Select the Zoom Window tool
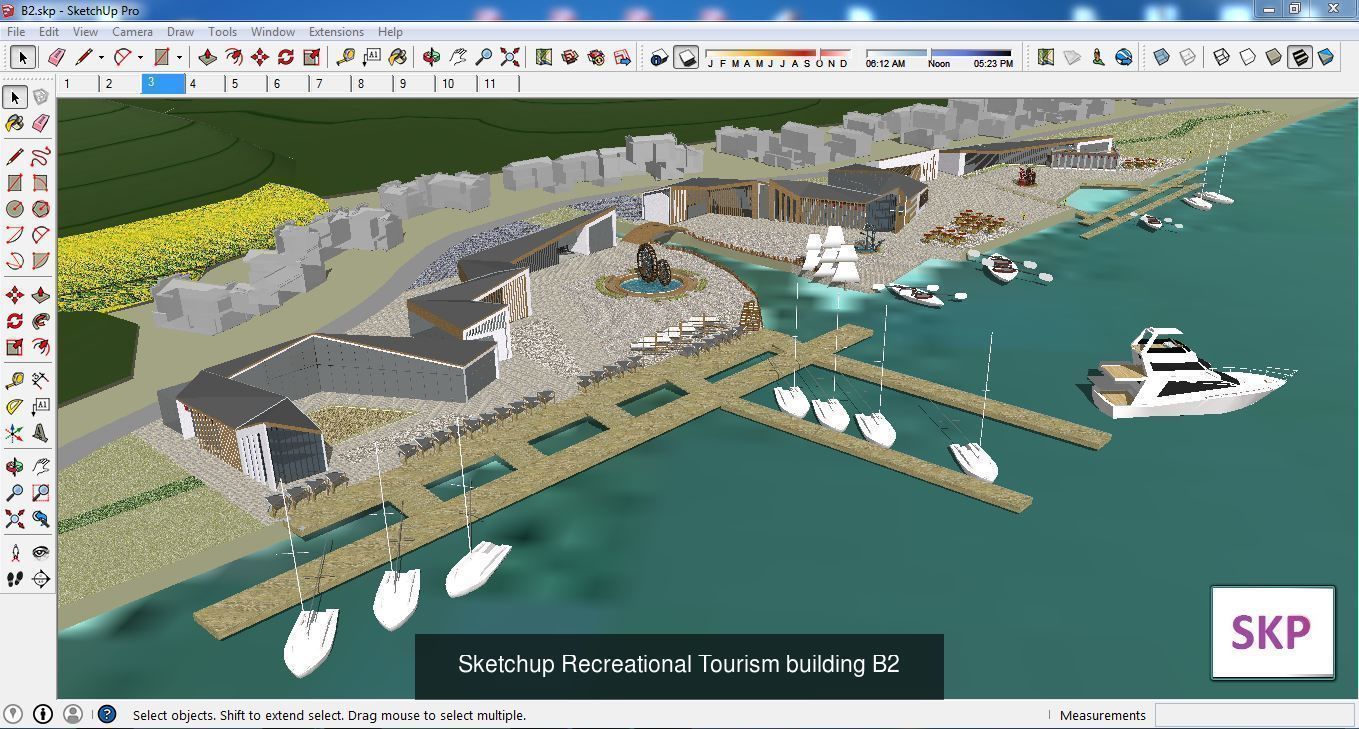 [x=40, y=493]
